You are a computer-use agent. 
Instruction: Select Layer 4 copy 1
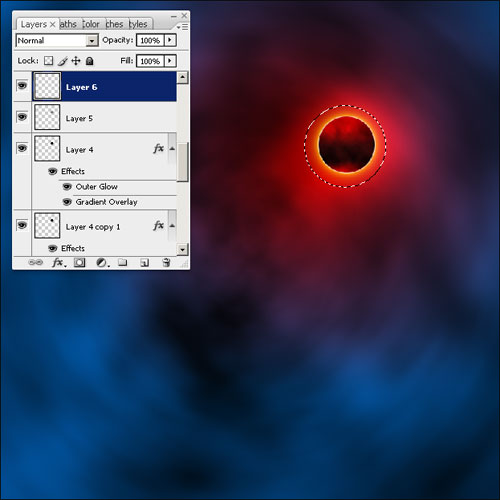coord(104,226)
